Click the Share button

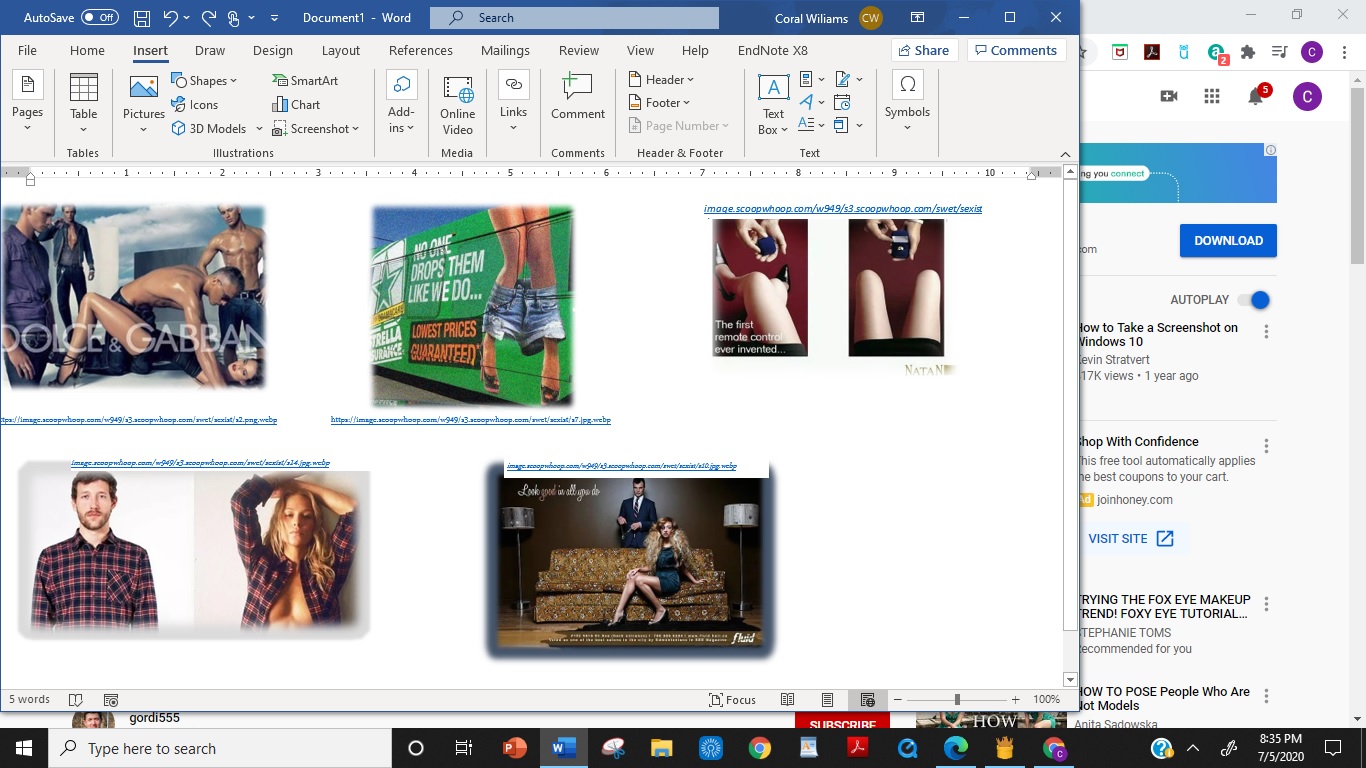[924, 50]
